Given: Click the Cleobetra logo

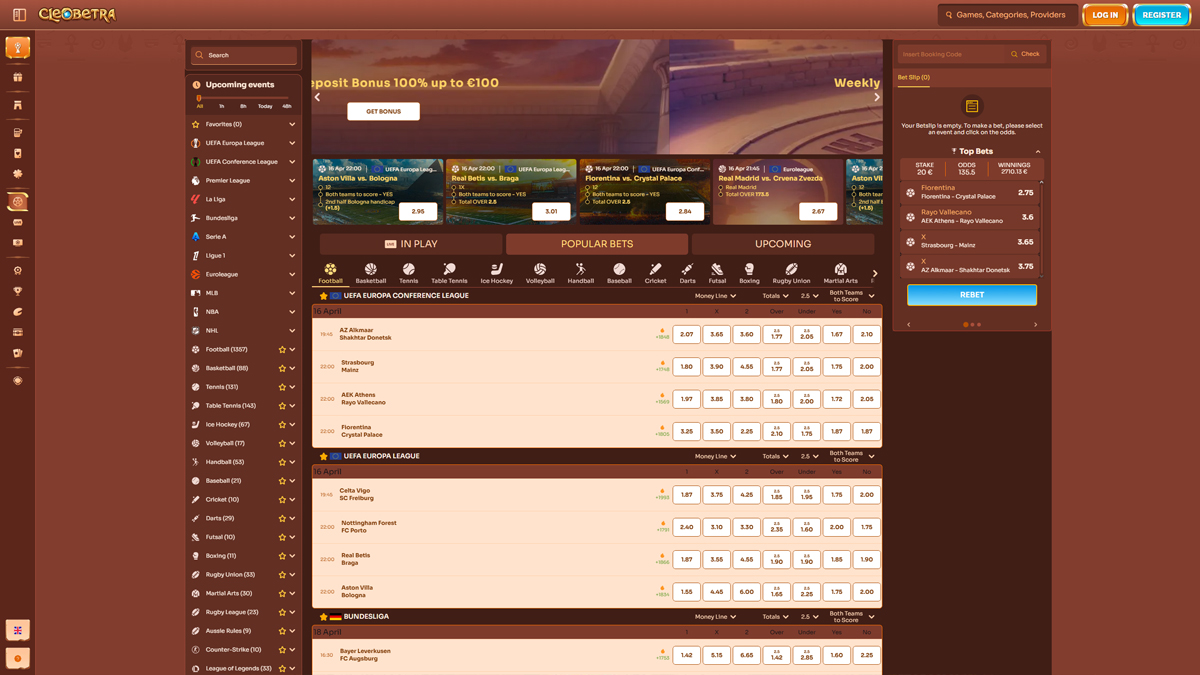Looking at the screenshot, I should (77, 15).
